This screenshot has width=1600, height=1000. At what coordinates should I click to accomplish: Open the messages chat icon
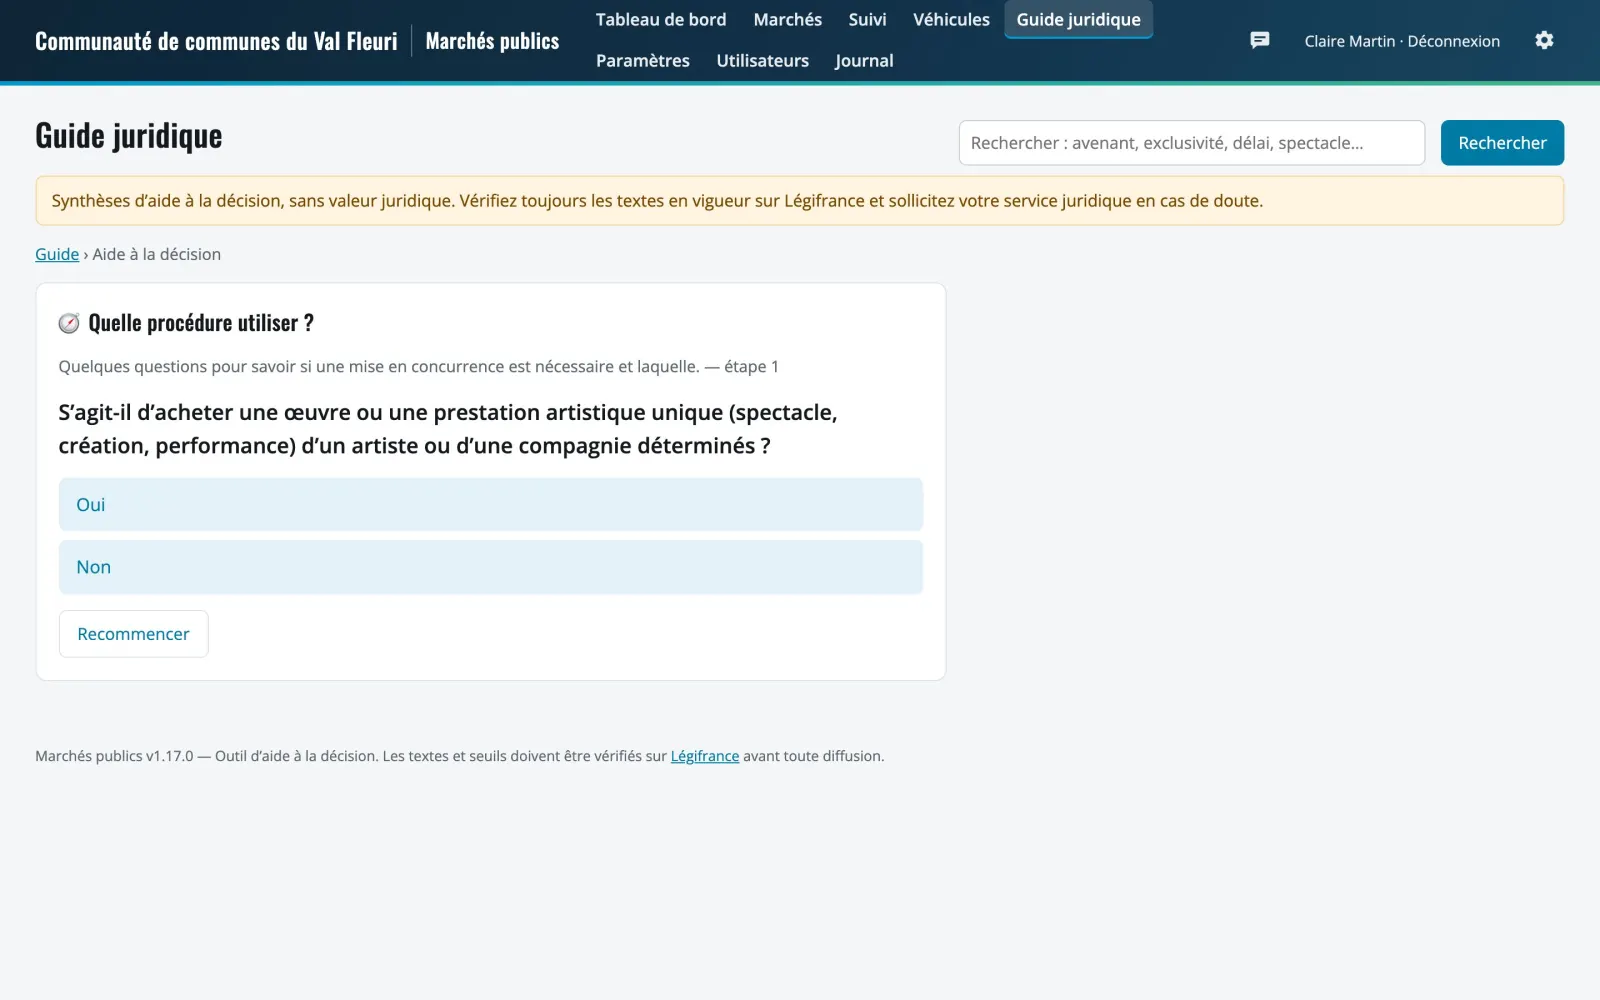click(x=1260, y=40)
